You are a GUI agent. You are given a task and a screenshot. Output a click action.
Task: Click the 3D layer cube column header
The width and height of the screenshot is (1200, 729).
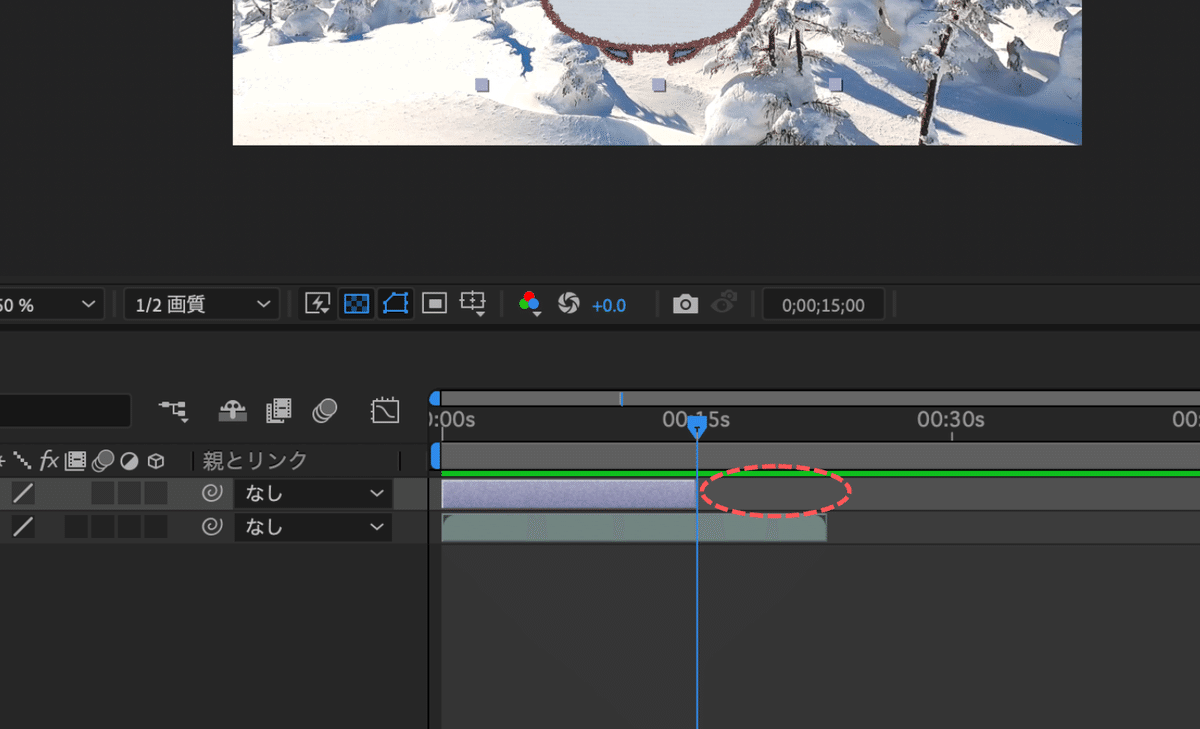pos(155,461)
